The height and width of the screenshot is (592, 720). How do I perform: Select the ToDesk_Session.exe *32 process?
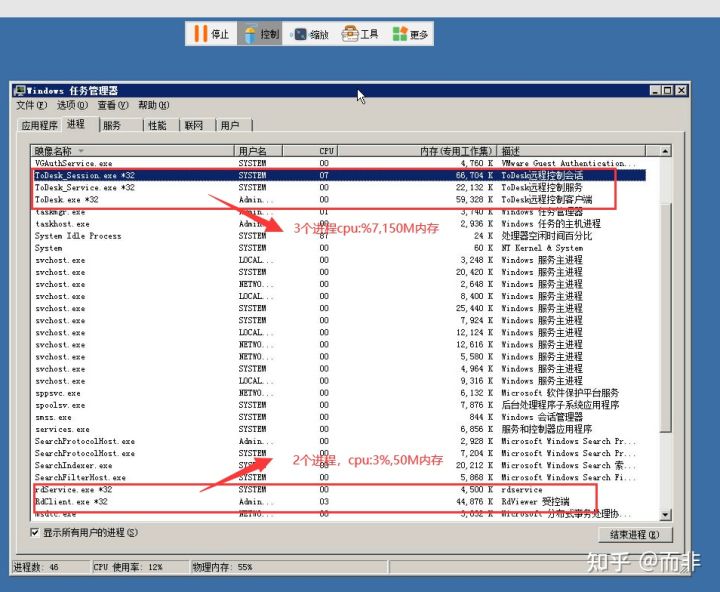pyautogui.click(x=338, y=175)
